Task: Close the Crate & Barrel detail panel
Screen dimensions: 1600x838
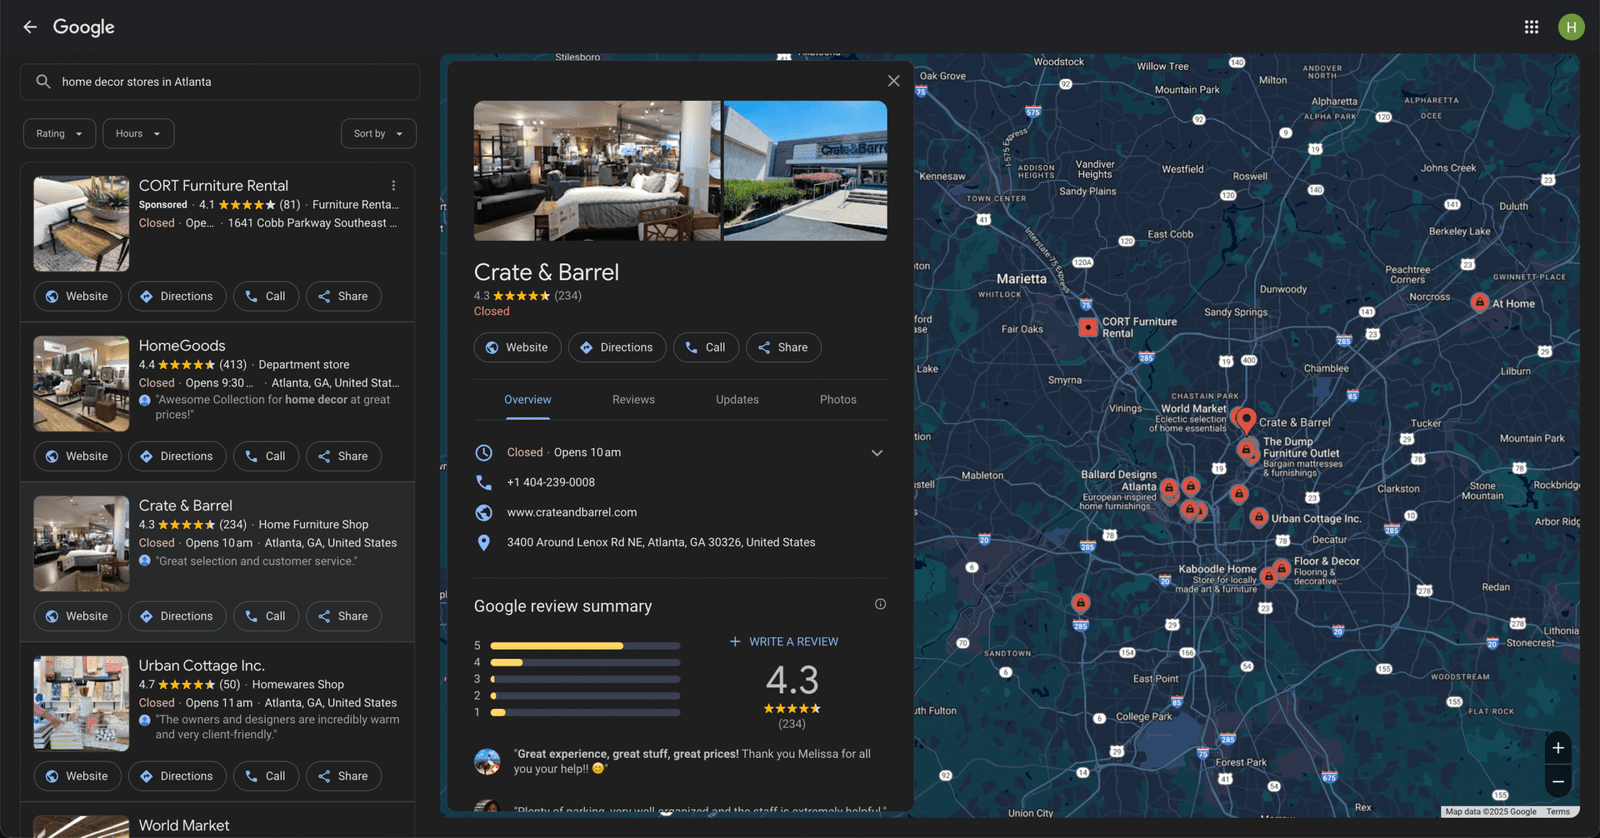Action: [x=894, y=81]
